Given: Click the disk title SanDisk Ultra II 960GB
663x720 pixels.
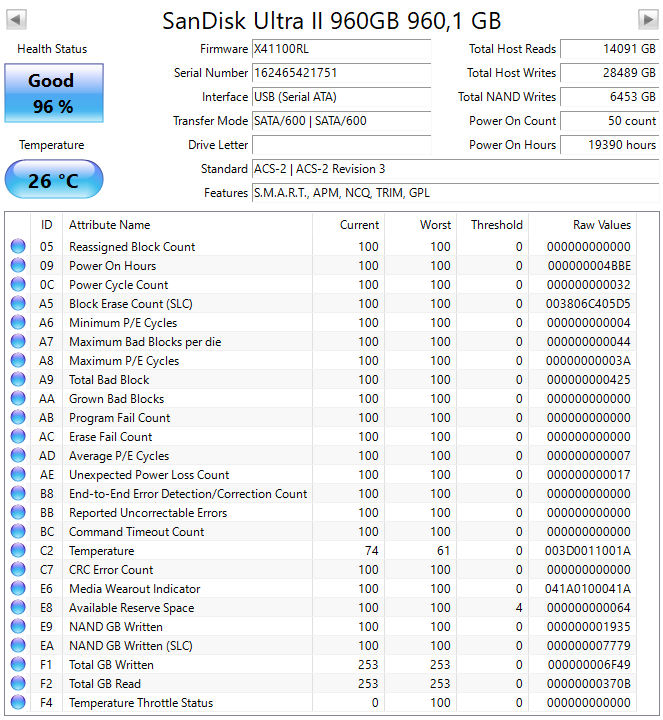Looking at the screenshot, I should coord(332,21).
